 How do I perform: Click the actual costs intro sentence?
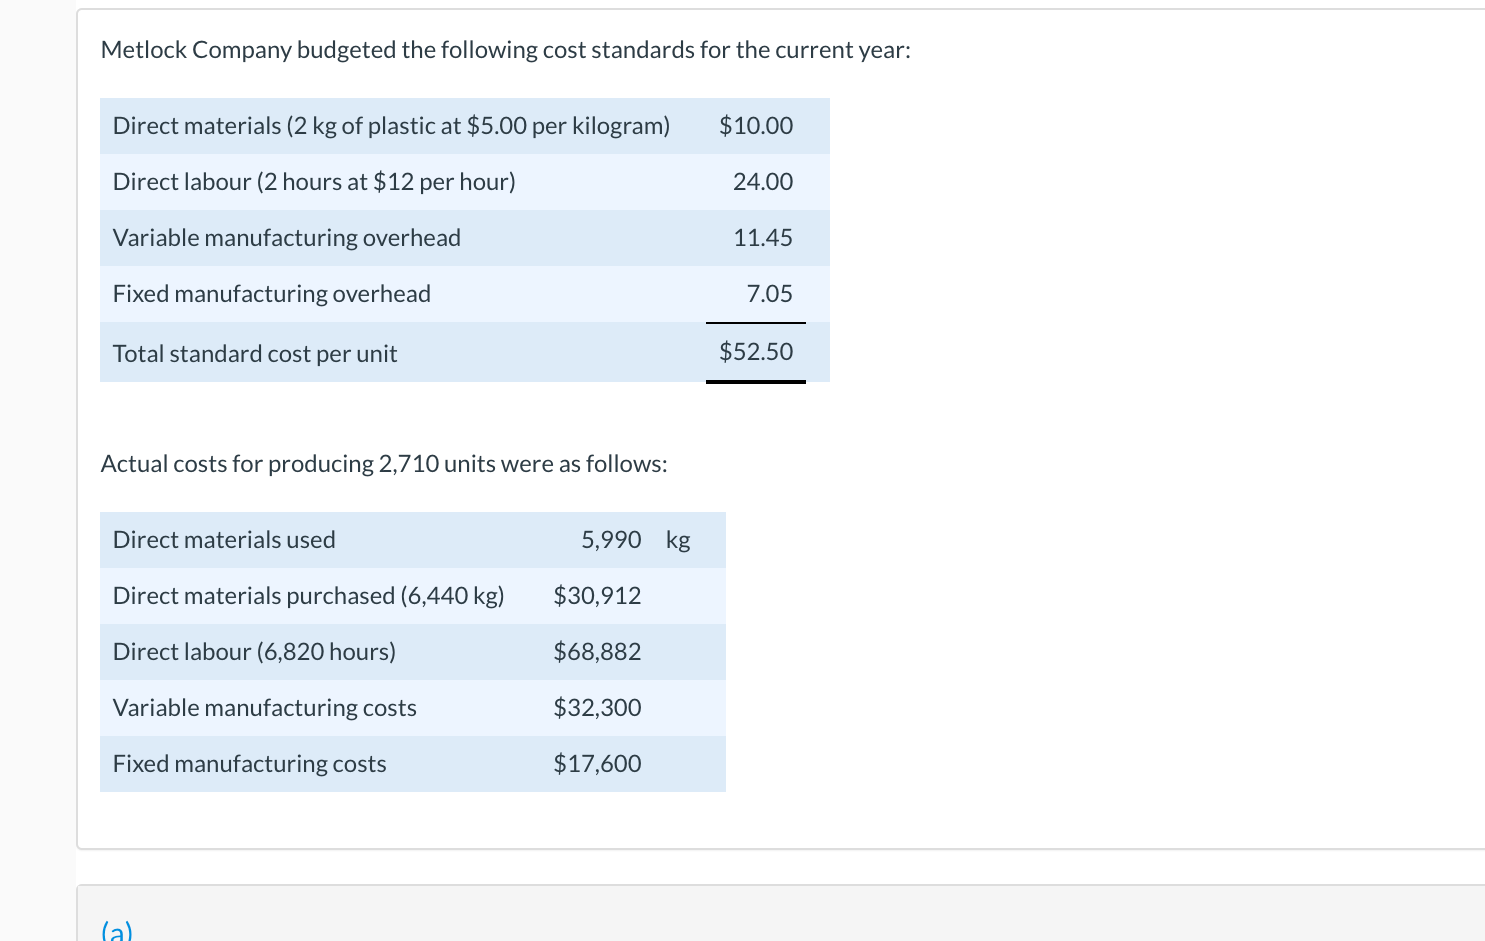click(x=384, y=464)
